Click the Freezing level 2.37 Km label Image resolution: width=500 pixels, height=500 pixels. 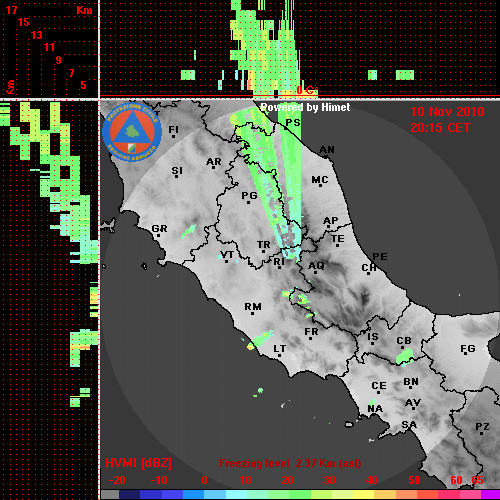pos(290,463)
